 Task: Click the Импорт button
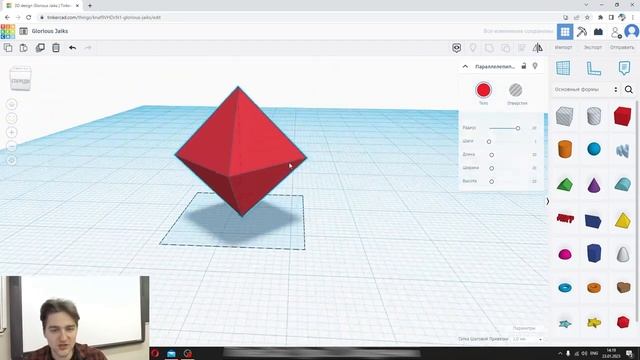pyautogui.click(x=563, y=47)
